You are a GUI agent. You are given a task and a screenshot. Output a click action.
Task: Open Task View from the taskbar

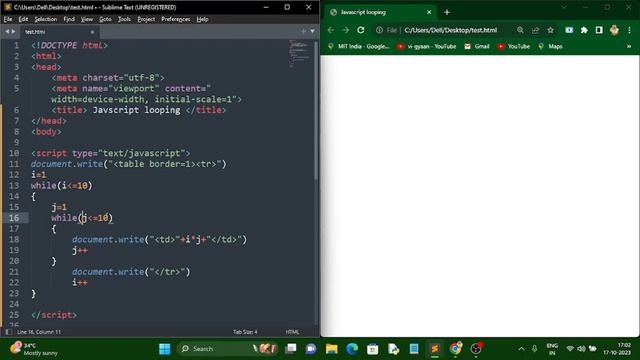click(x=291, y=349)
